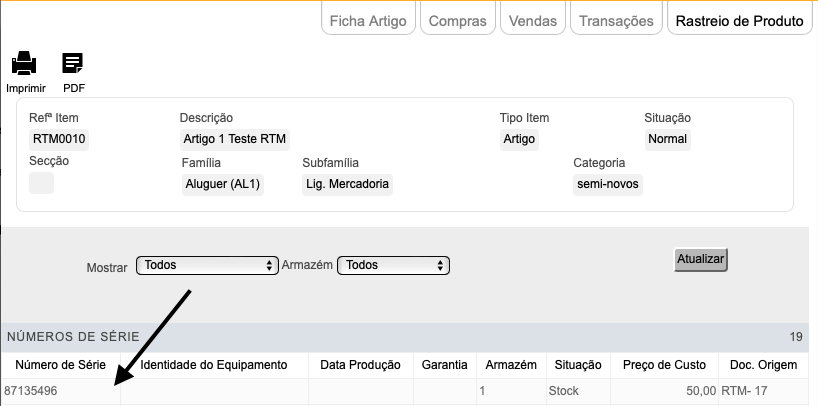Click the Imprimir printer icon

24,63
